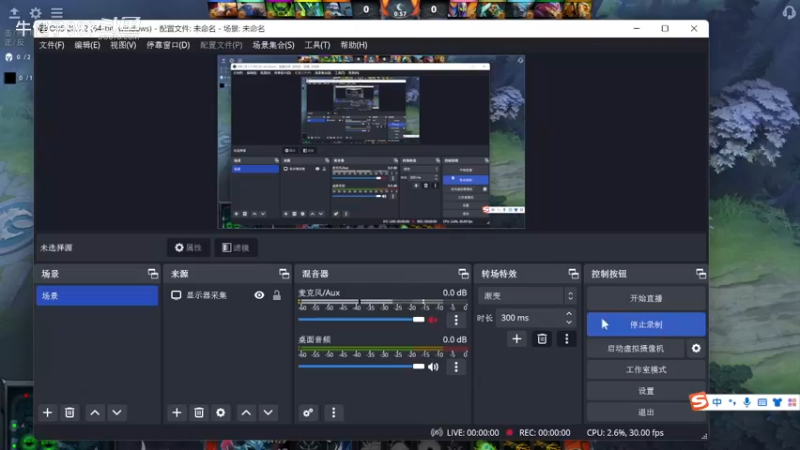Viewport: 800px width, 450px height.
Task: Click the LIVE: 00:00:00 status text
Action: 472,433
